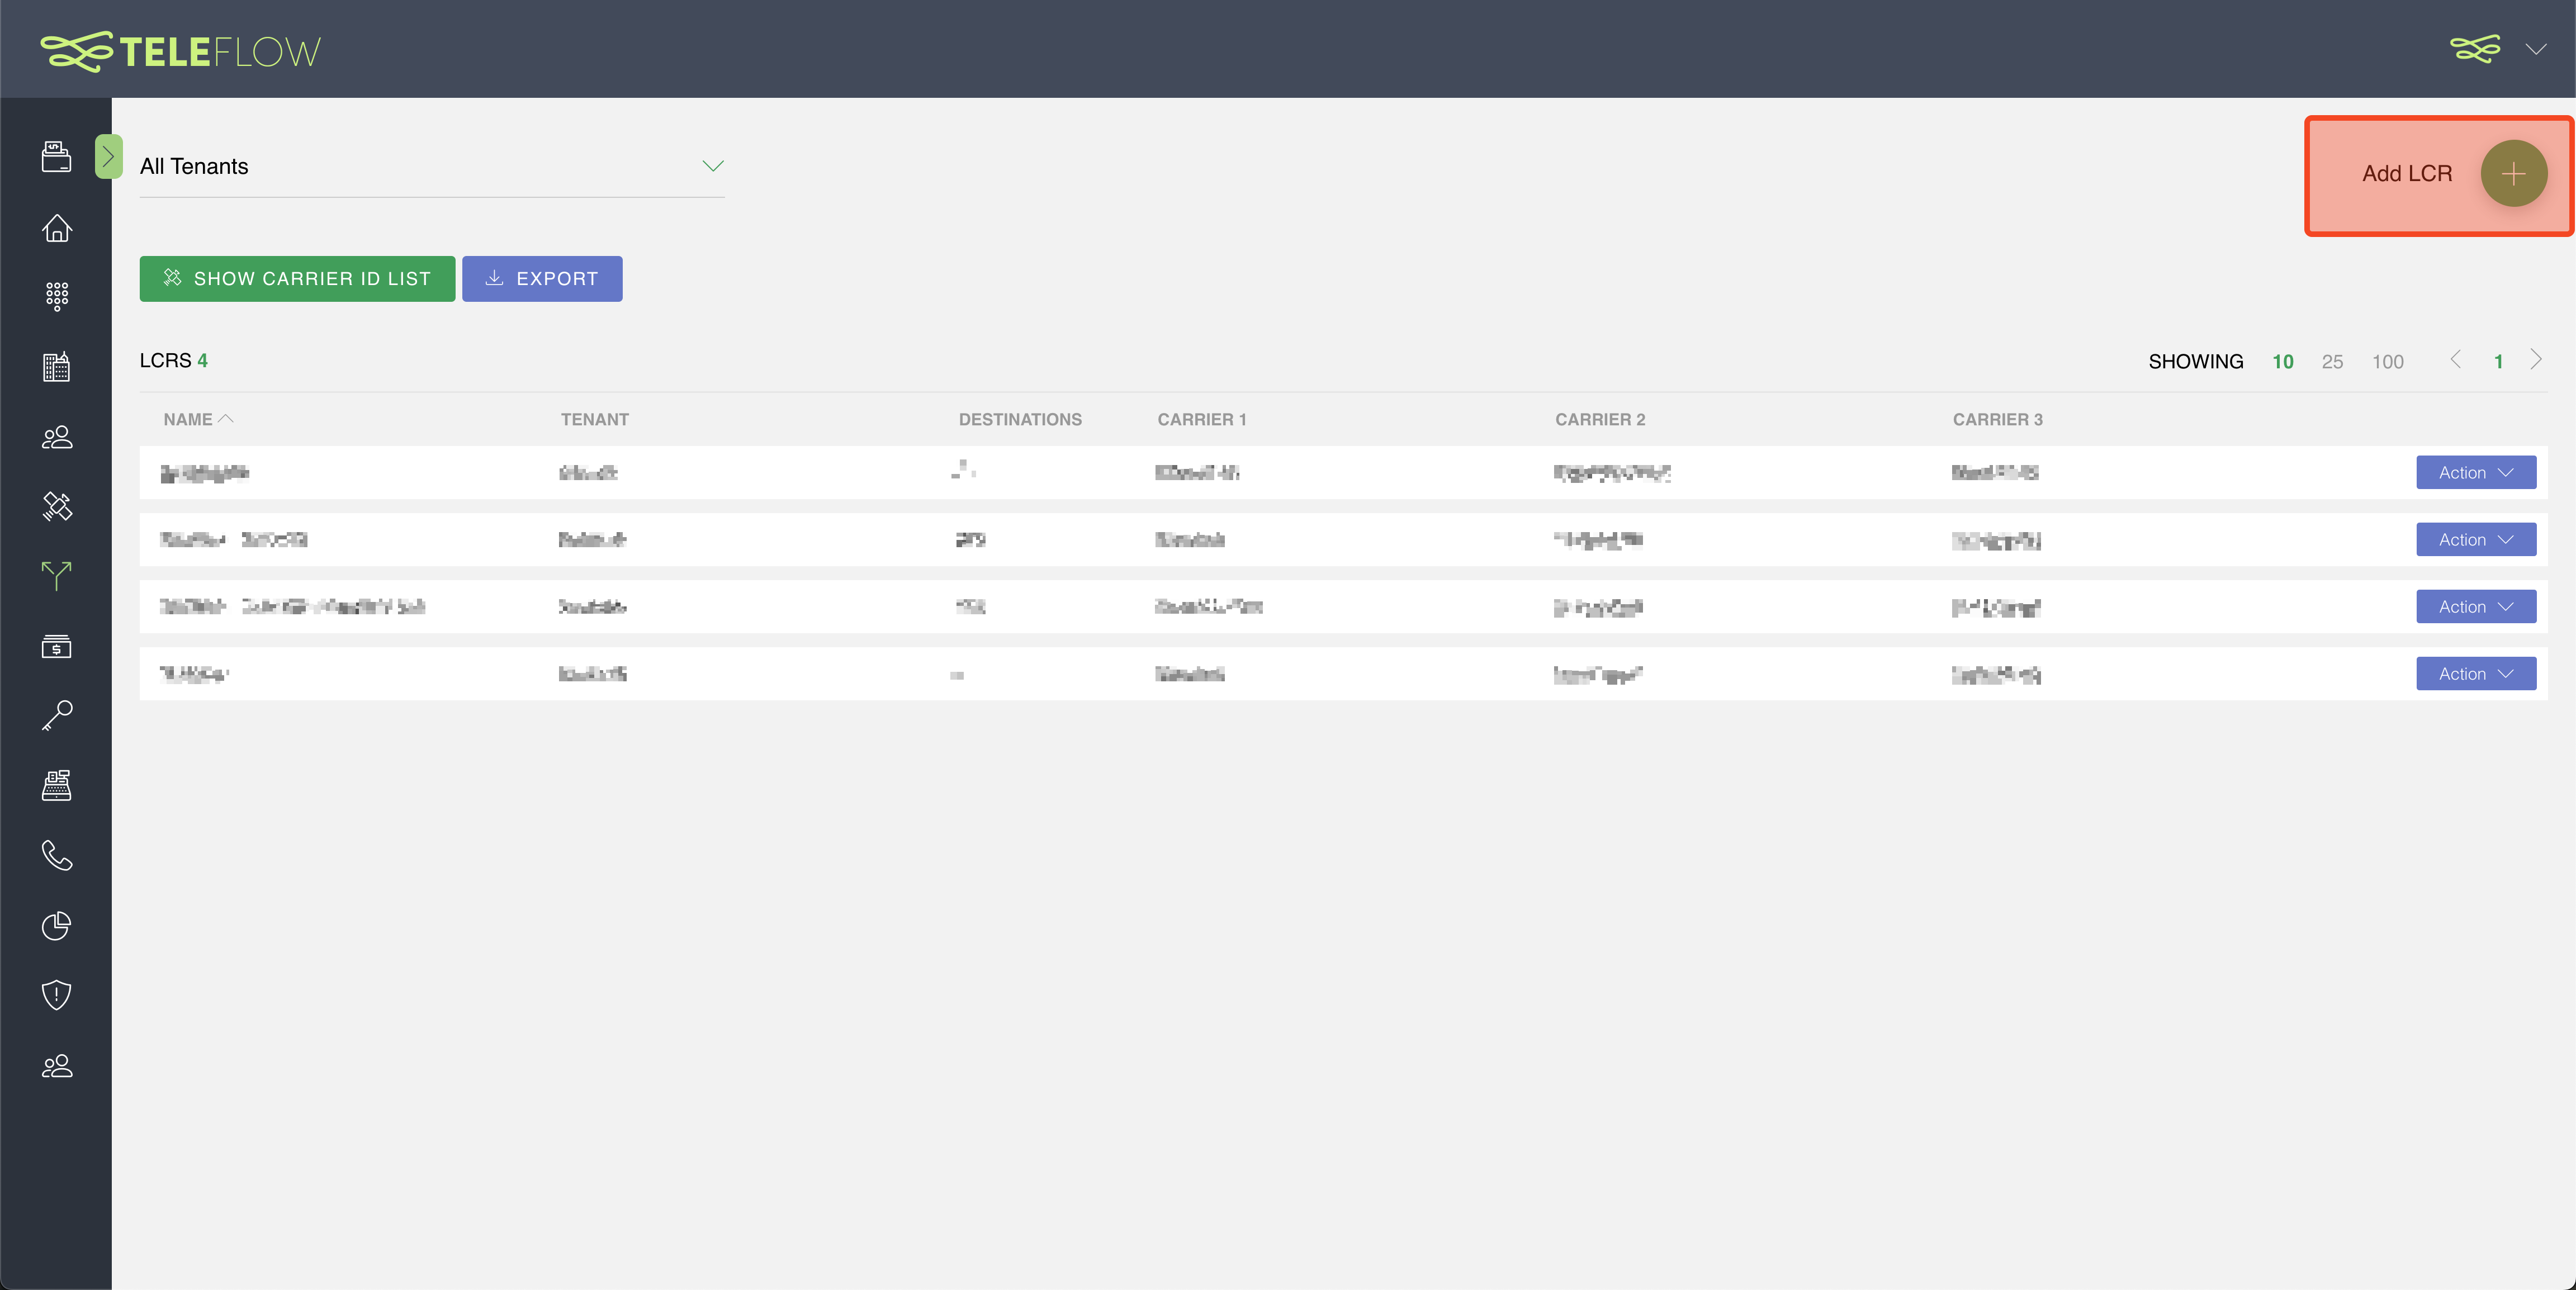This screenshot has width=2576, height=1290.
Task: Open Action dropdown for first LCR row
Action: (x=2475, y=472)
